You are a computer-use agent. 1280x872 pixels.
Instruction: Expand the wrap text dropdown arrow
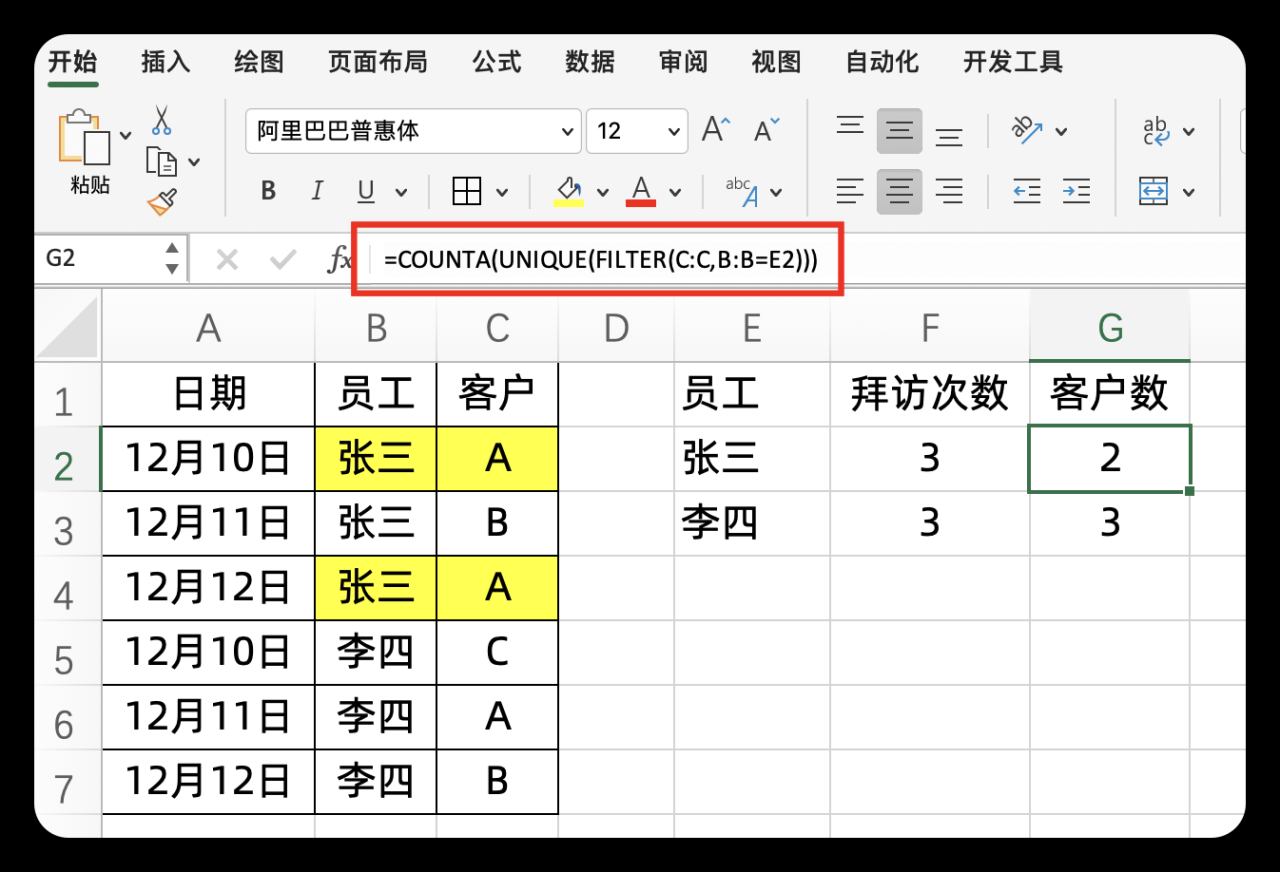pos(1189,131)
